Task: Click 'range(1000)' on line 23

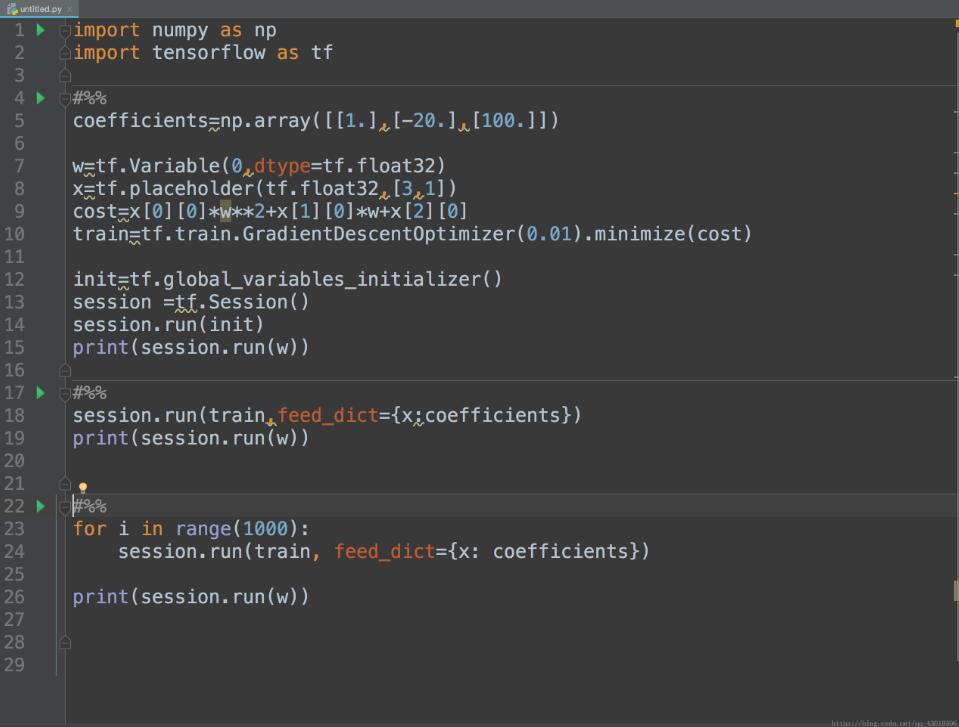Action: (237, 529)
